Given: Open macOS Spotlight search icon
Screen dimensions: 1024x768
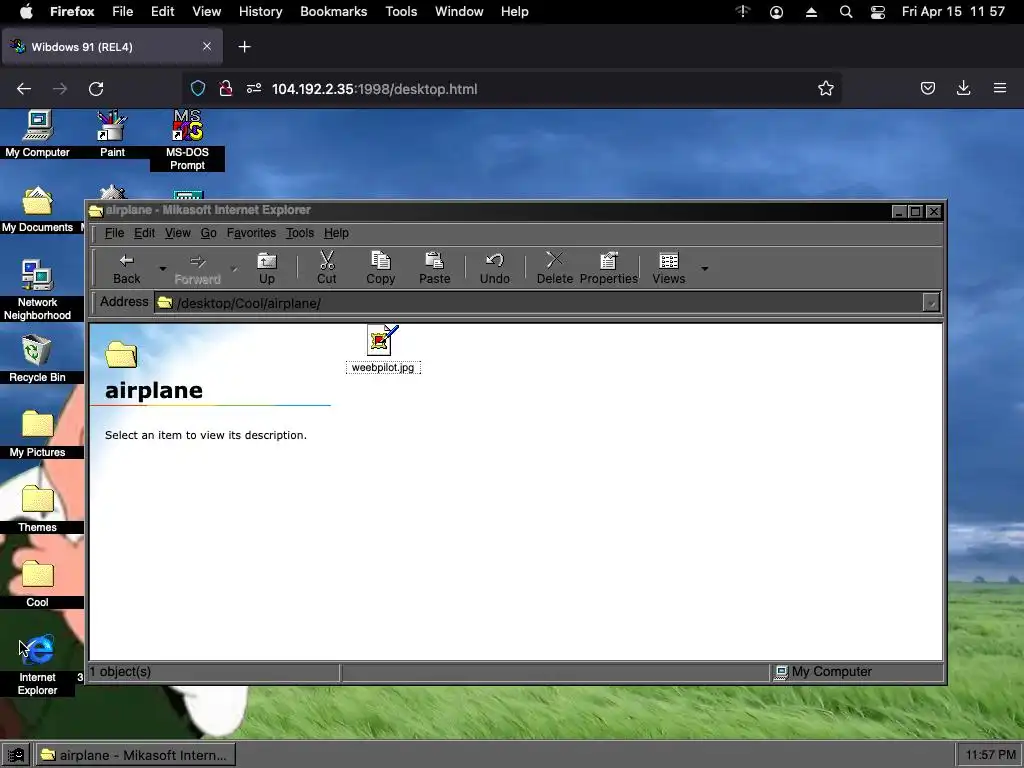Looking at the screenshot, I should [x=846, y=12].
